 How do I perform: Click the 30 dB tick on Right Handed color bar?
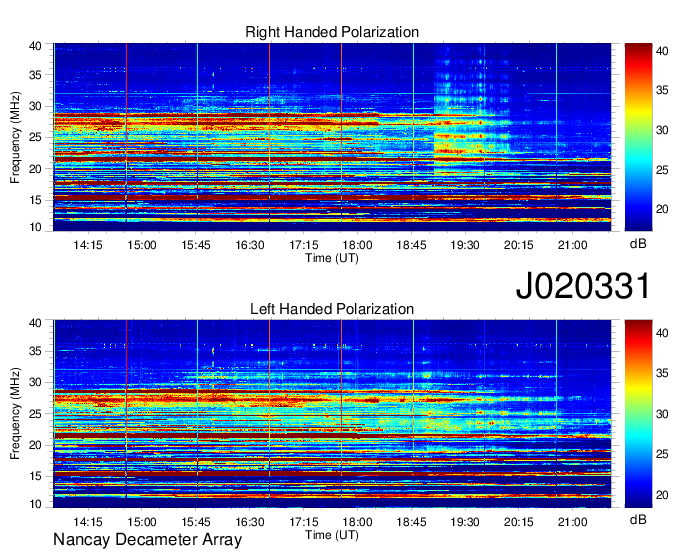pos(662,130)
